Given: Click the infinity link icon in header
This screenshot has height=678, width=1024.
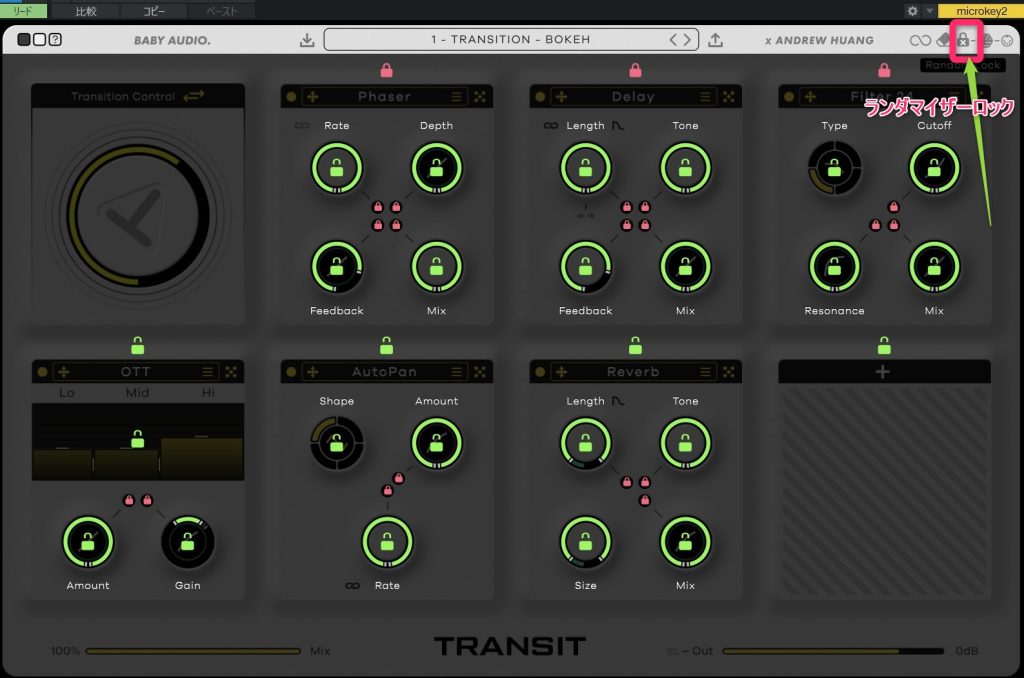Looking at the screenshot, I should point(919,41).
